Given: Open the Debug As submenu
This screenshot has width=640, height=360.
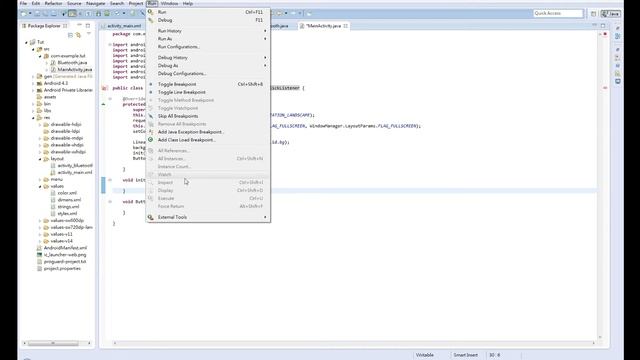Looking at the screenshot, I should click(208, 65).
